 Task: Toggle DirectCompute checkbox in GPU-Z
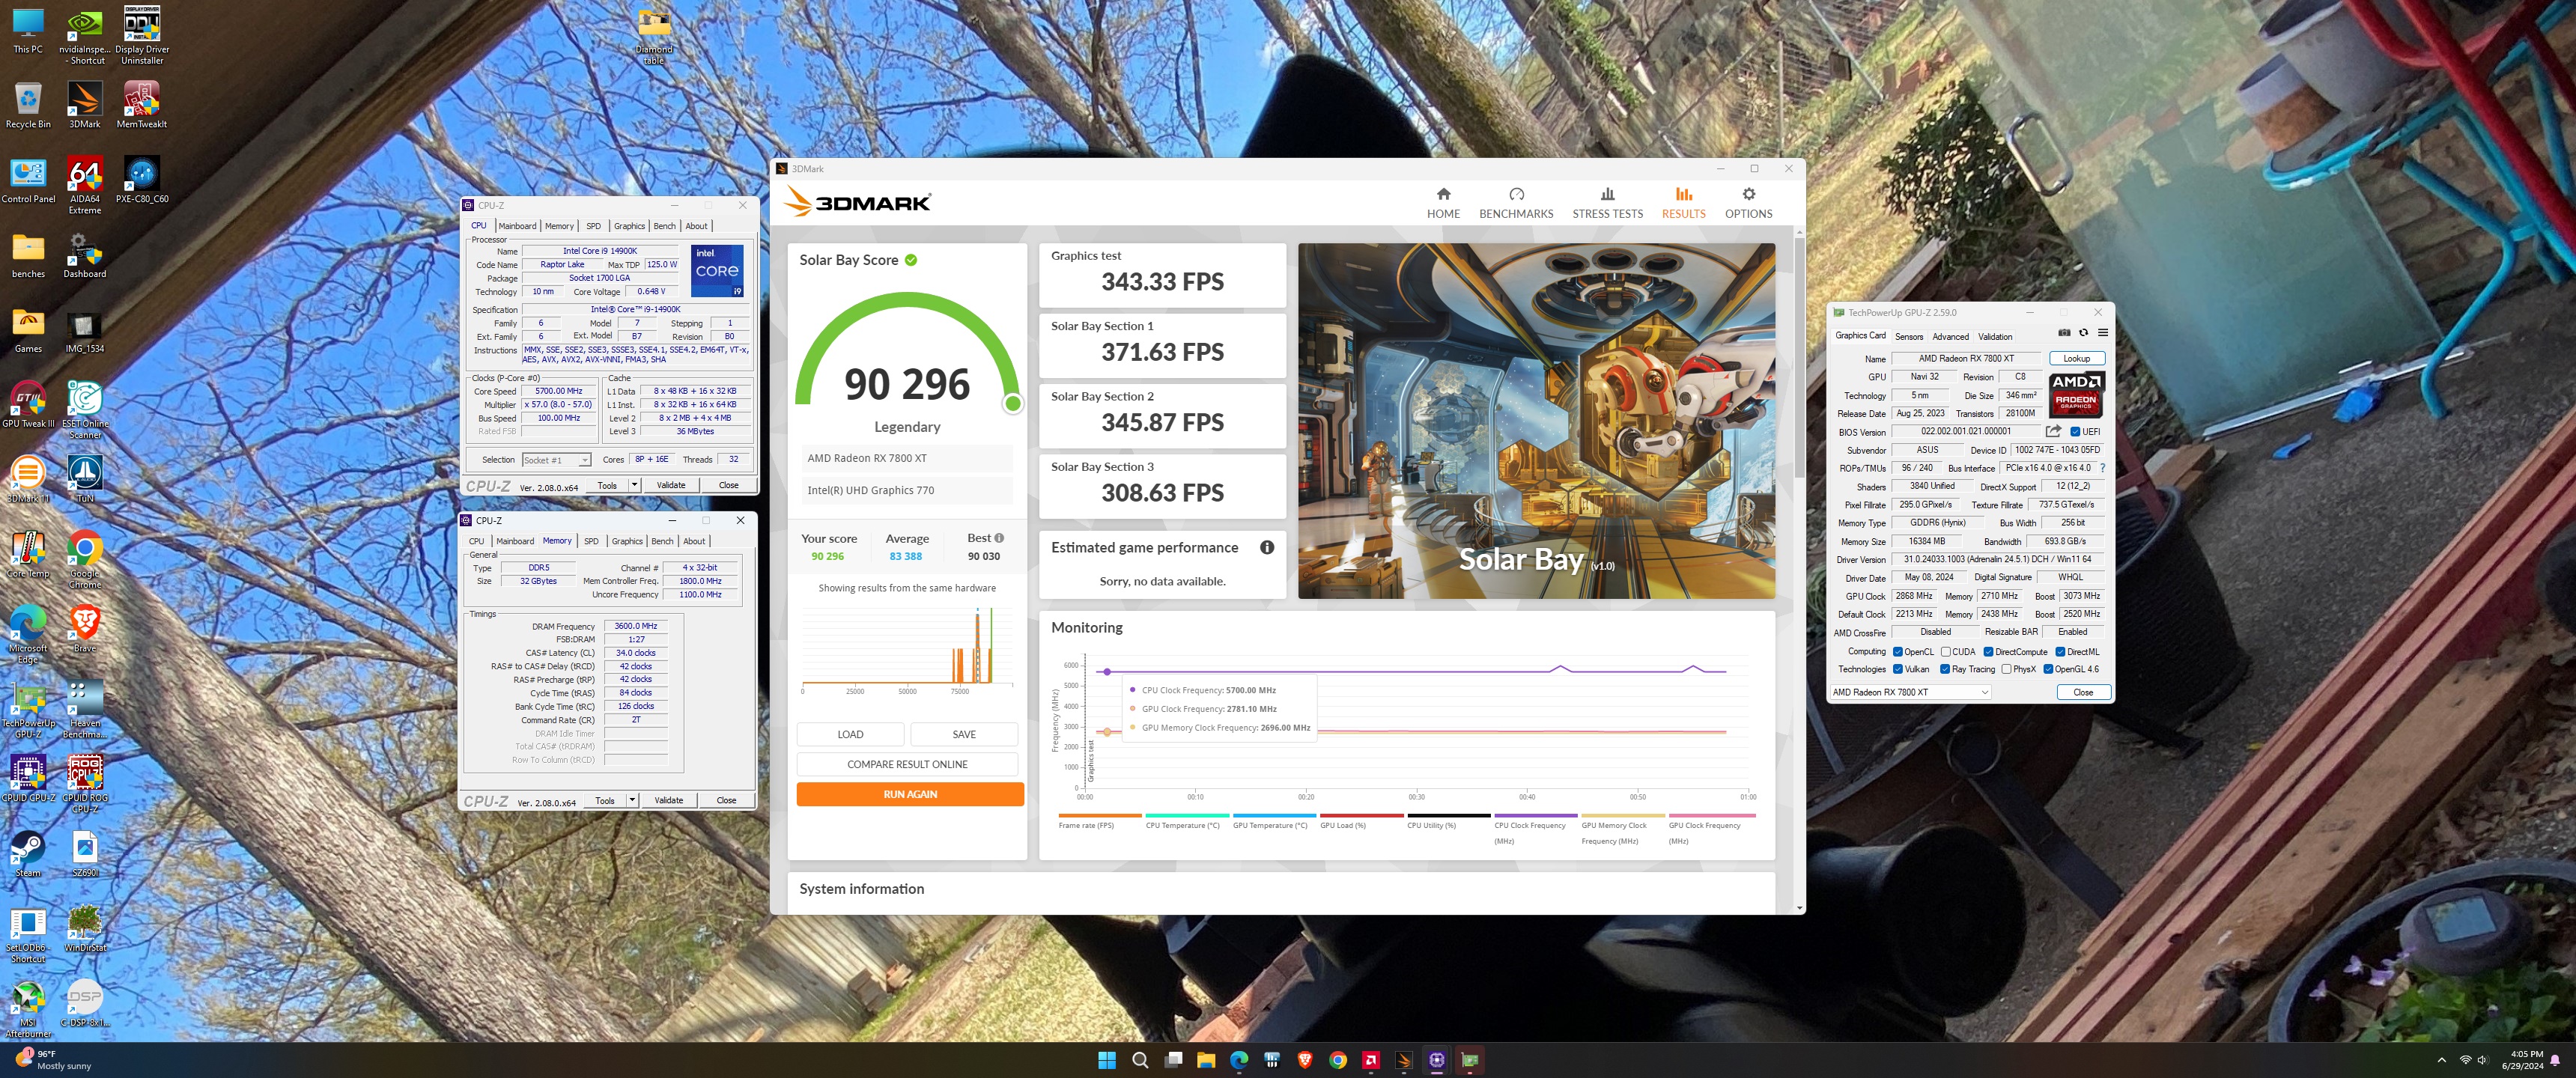(1988, 652)
